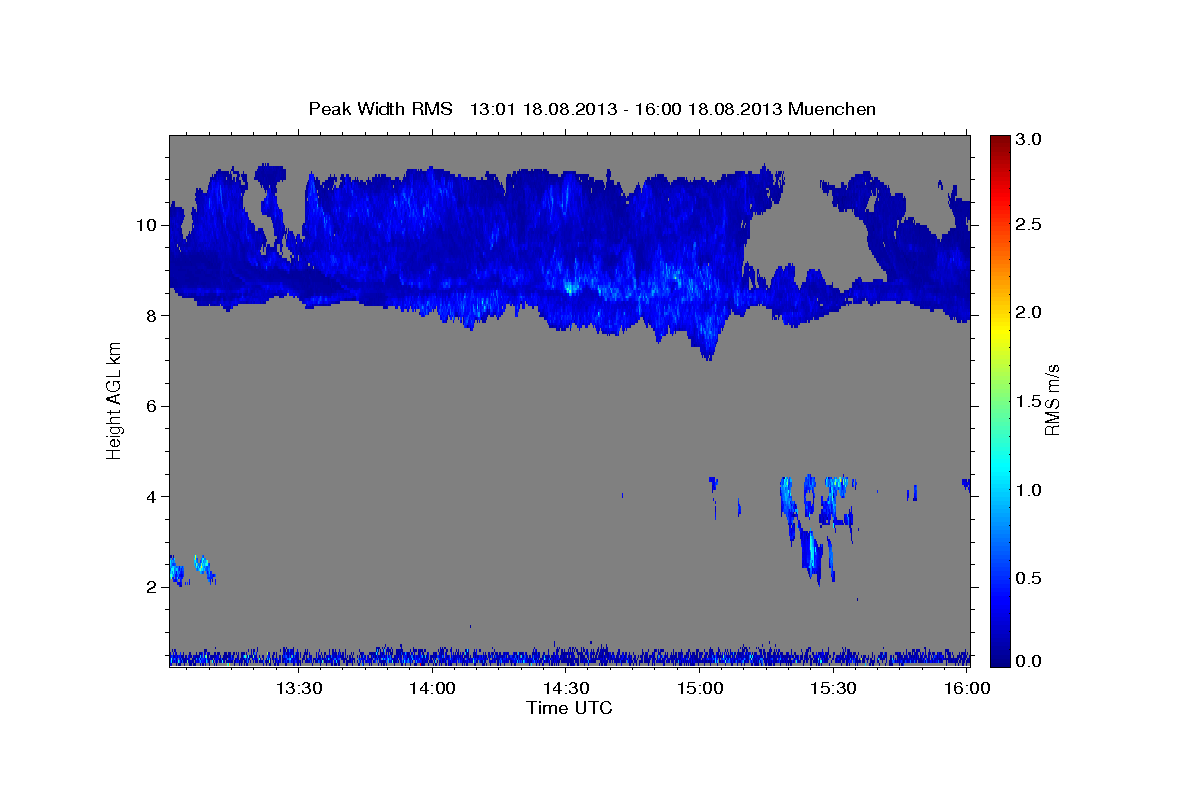Click the 'RMS m/s' colorbar label

[1051, 400]
